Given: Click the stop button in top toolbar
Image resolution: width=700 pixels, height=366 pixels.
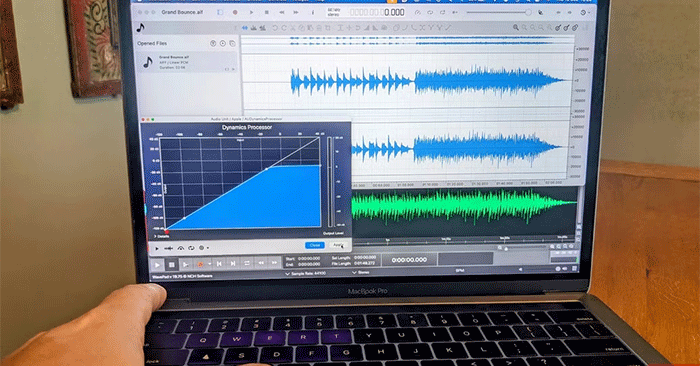Looking at the screenshot, I should pyautogui.click(x=266, y=12).
